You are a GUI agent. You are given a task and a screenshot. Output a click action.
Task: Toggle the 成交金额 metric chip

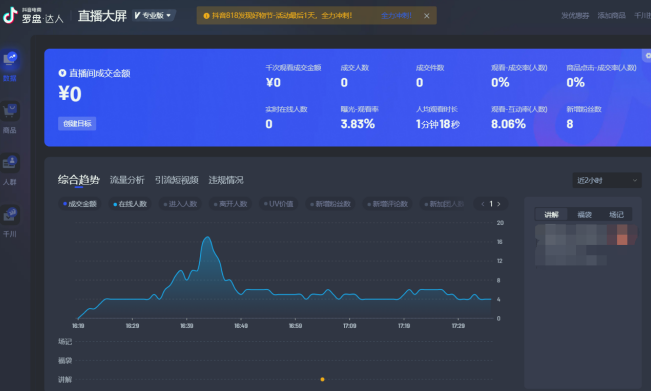(79, 204)
